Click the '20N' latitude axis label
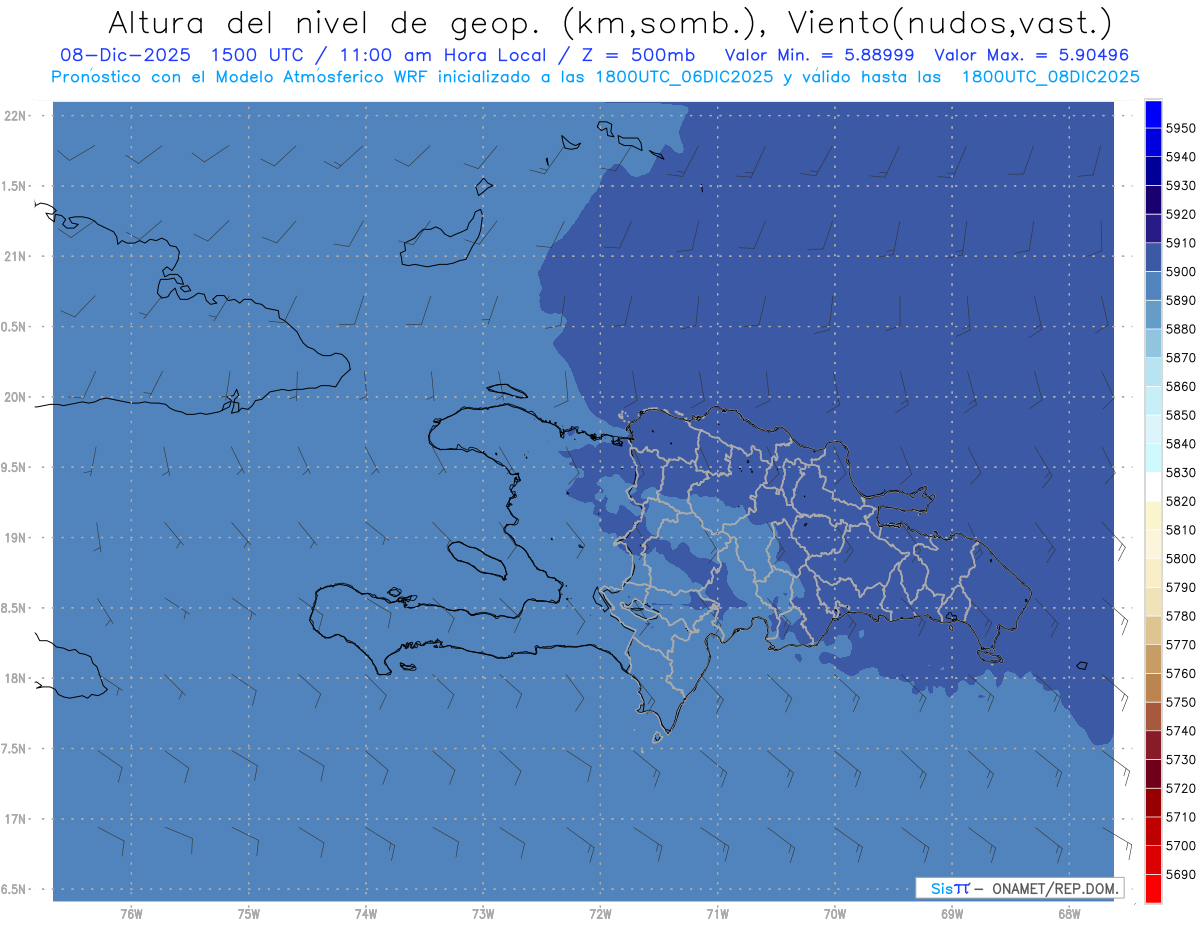 (x=17, y=397)
